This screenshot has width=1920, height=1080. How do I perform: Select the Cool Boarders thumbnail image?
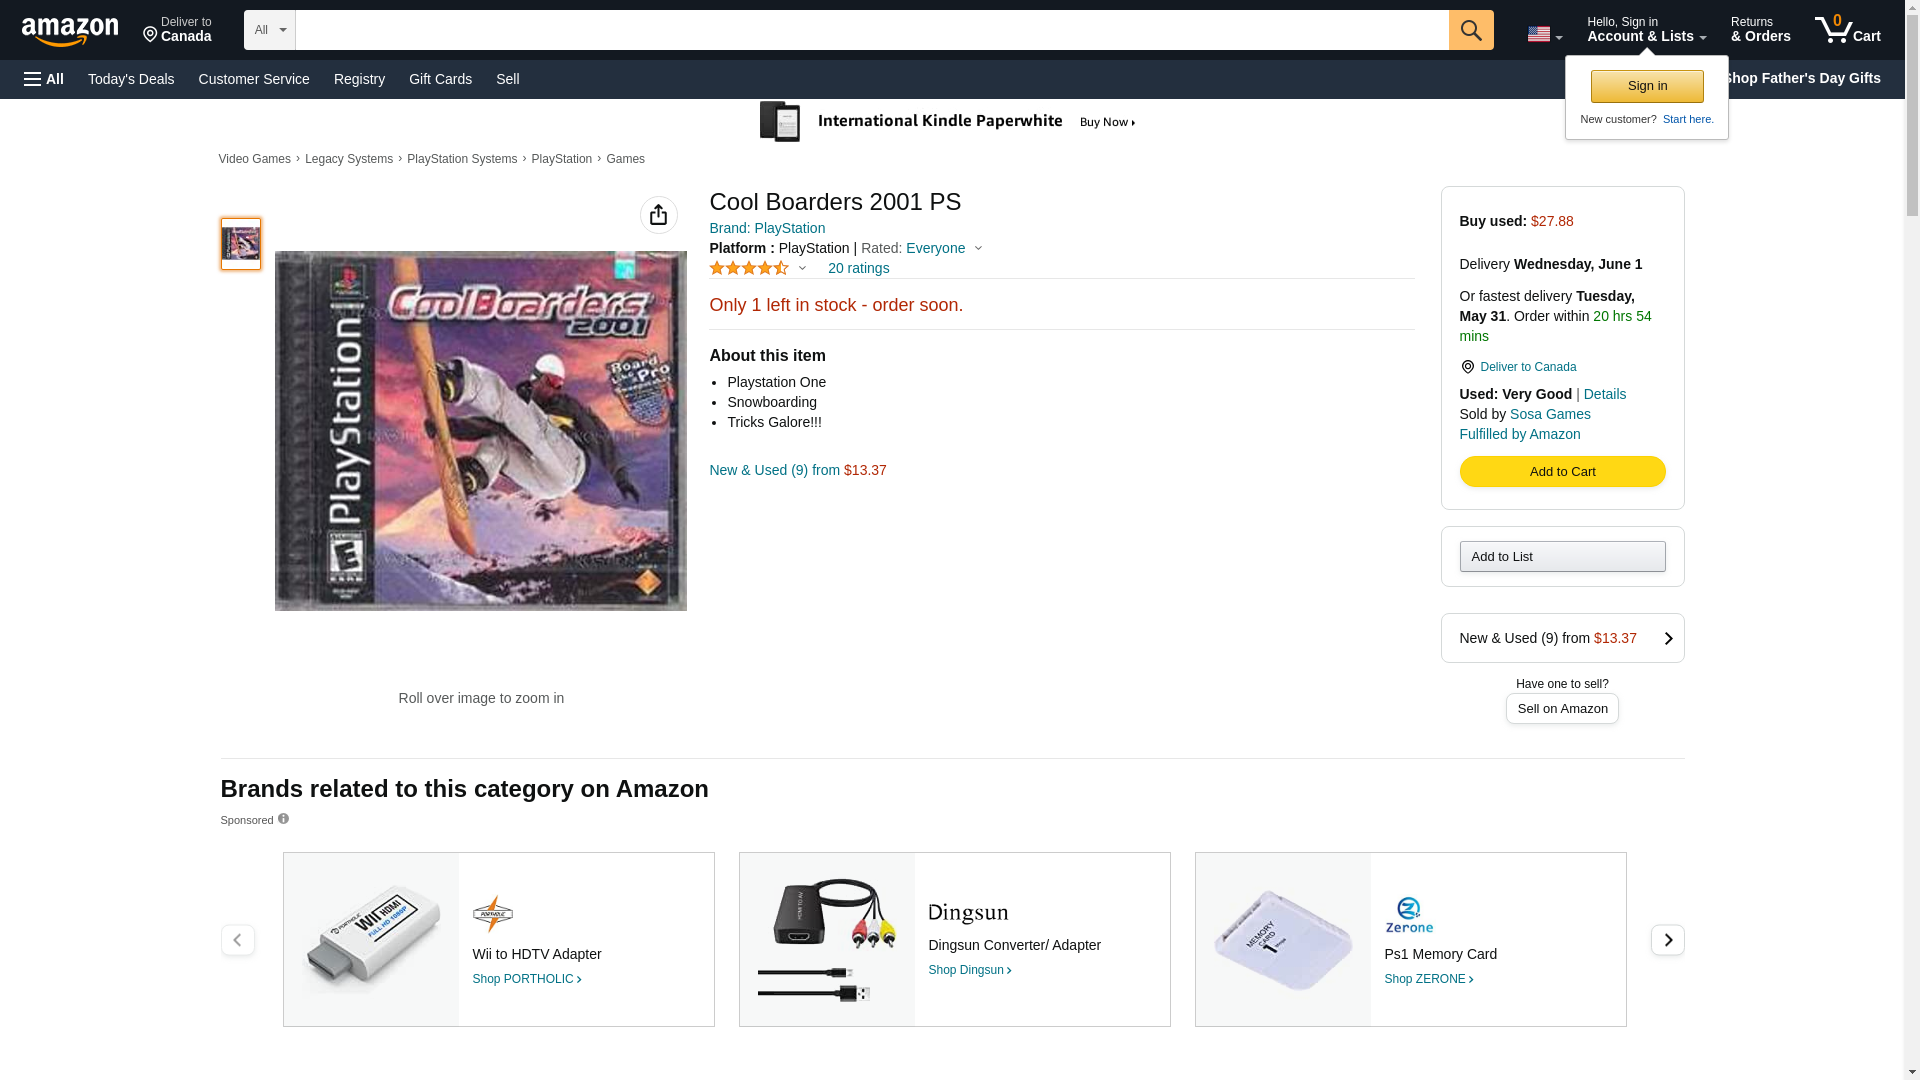240,244
